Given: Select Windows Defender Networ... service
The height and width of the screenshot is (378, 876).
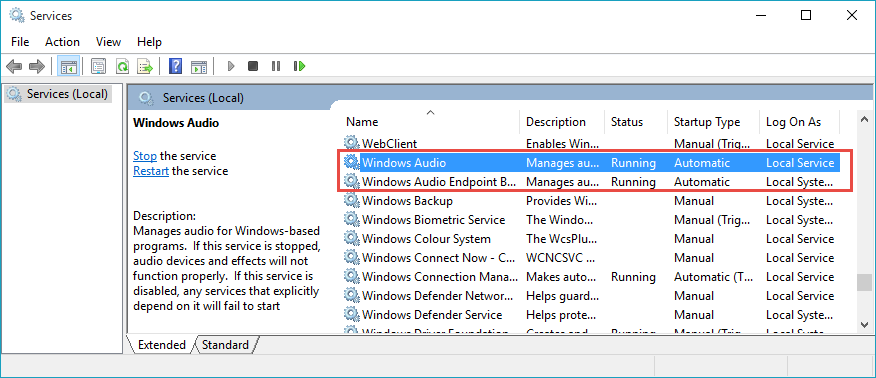Looking at the screenshot, I should (x=437, y=295).
